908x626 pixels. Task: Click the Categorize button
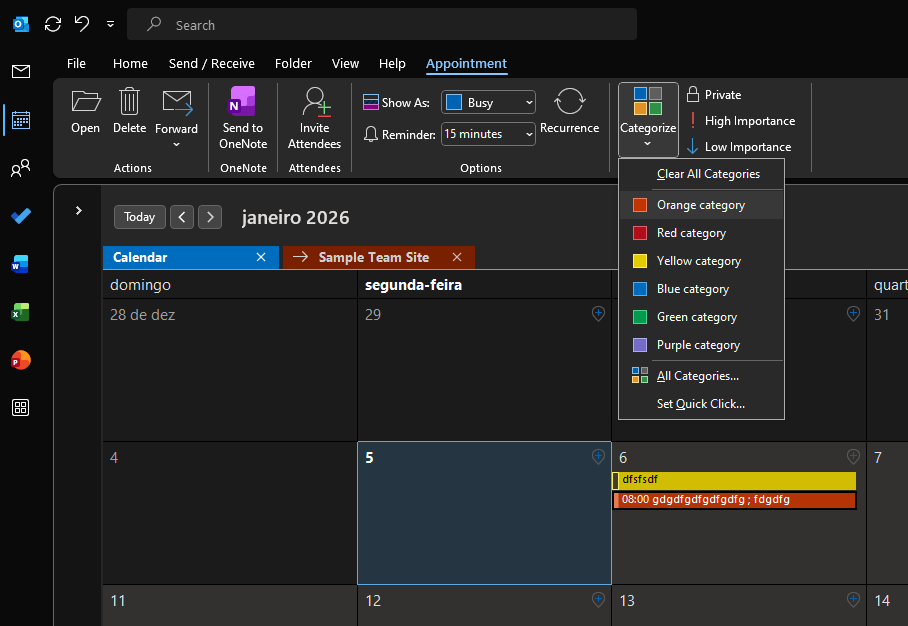point(648,119)
